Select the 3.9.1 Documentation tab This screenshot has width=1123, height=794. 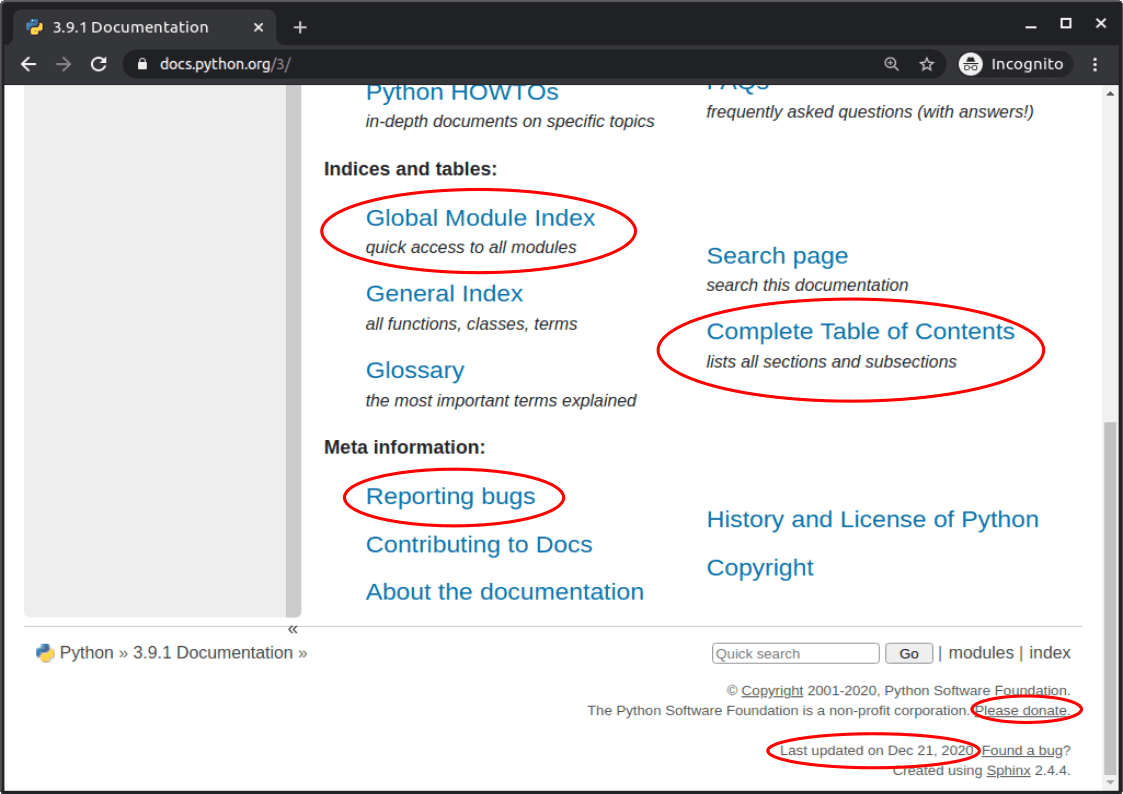(130, 26)
